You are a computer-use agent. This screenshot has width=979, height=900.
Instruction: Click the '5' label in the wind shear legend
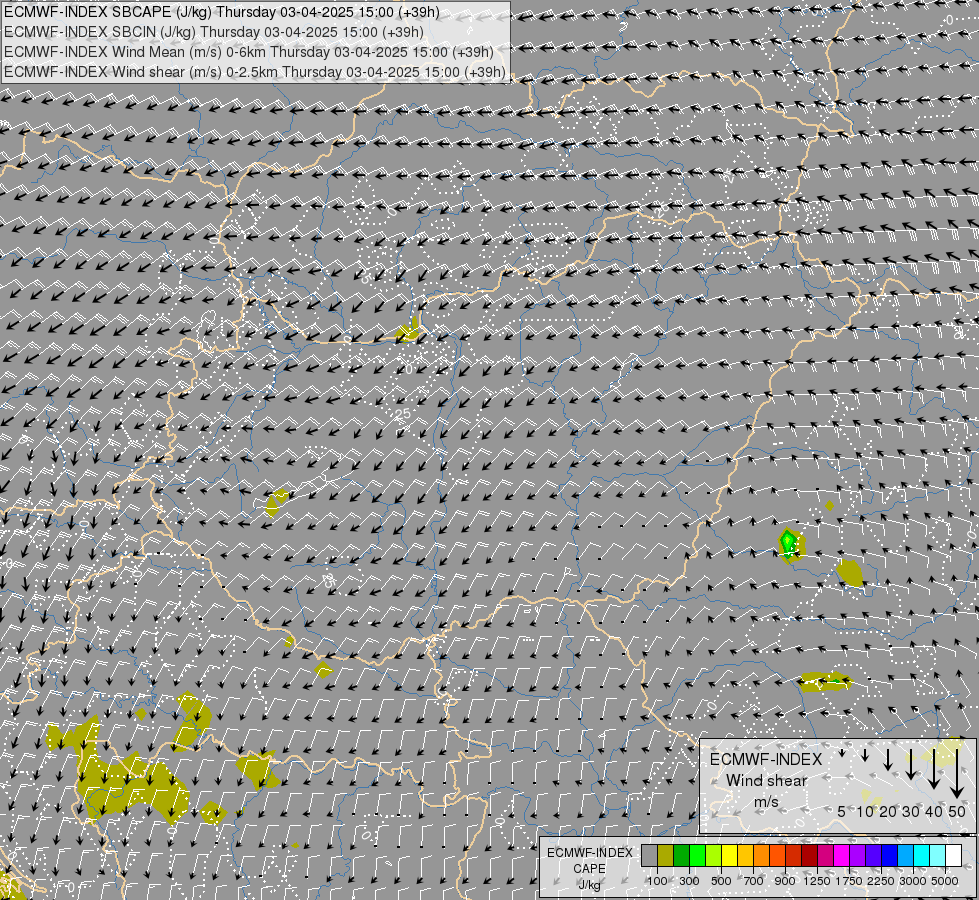[x=842, y=811]
